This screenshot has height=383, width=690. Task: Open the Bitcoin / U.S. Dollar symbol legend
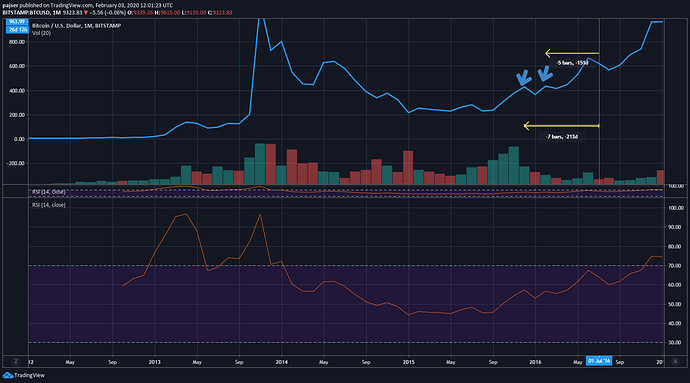77,26
